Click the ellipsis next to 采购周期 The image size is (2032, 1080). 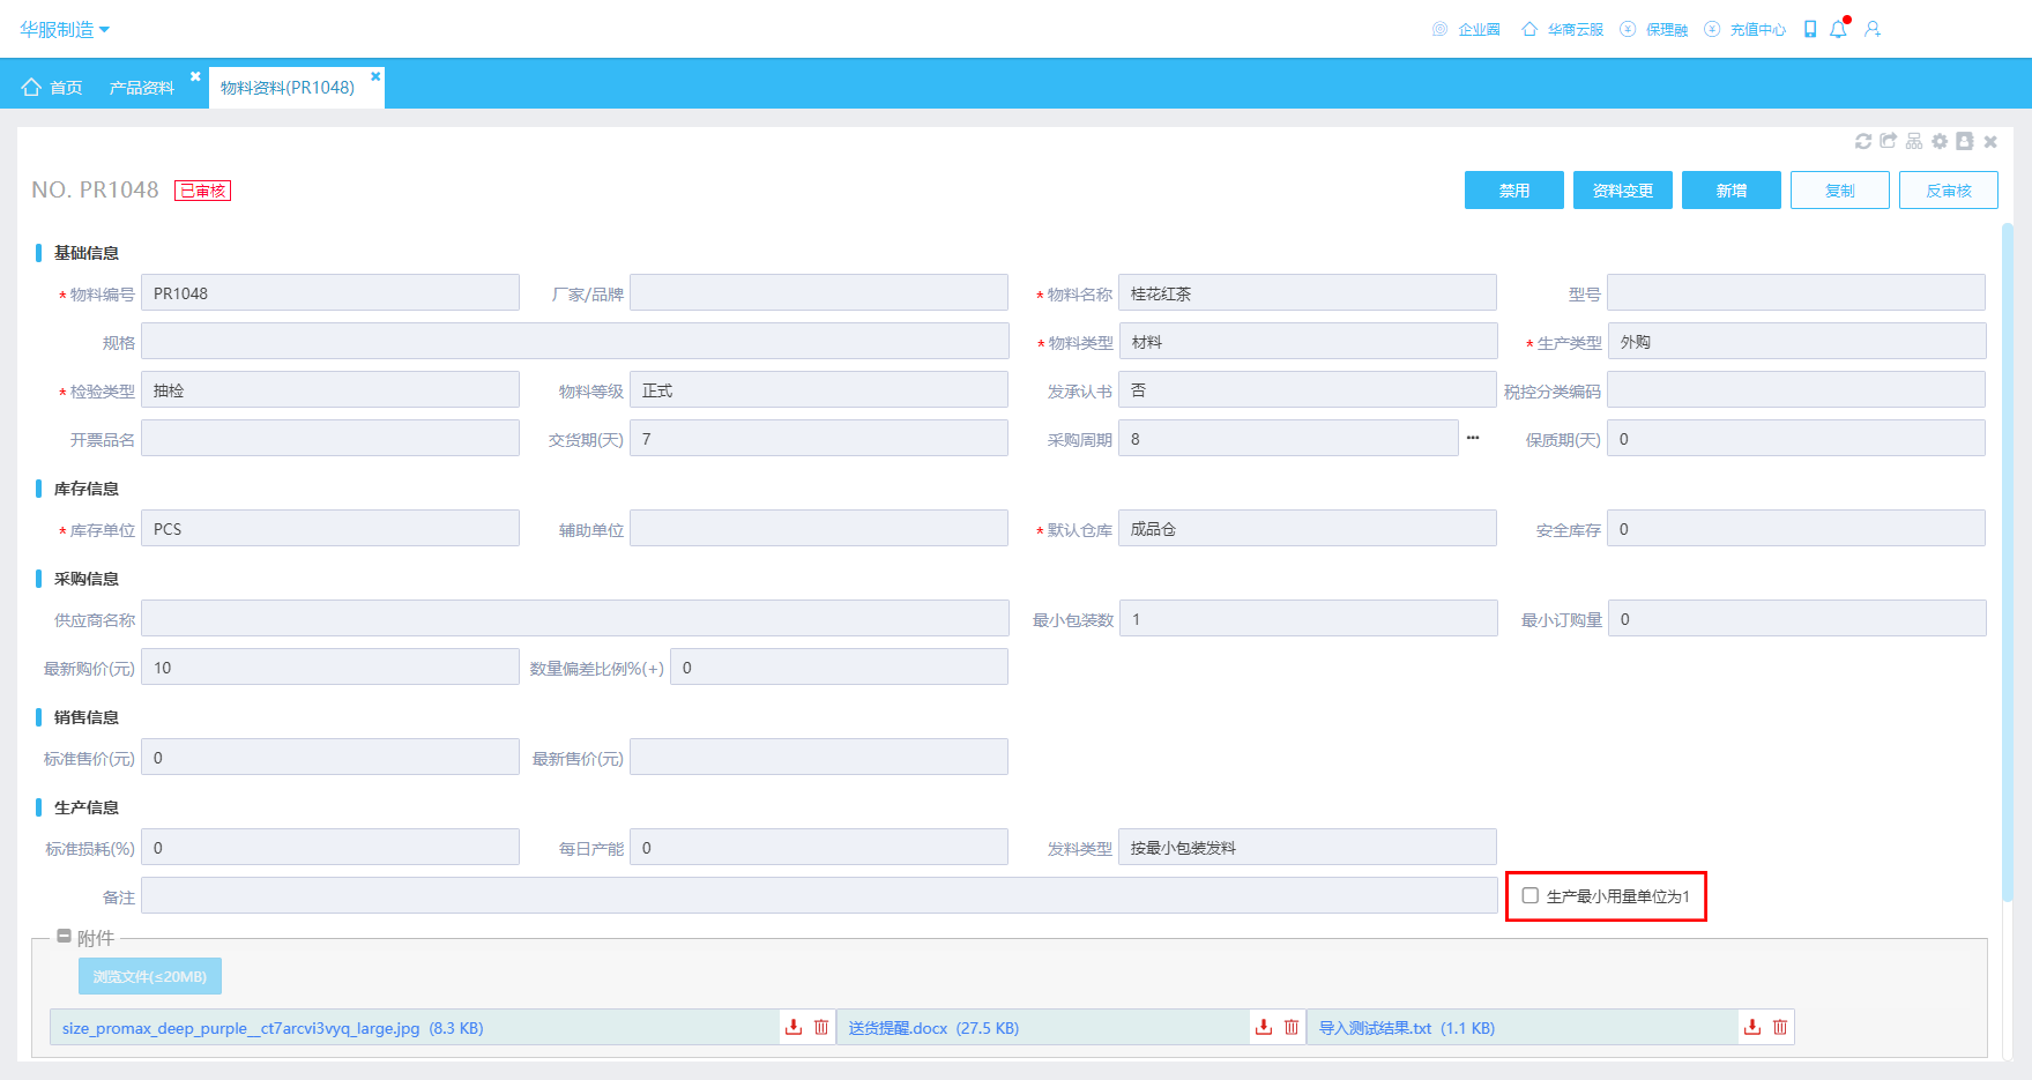point(1473,438)
